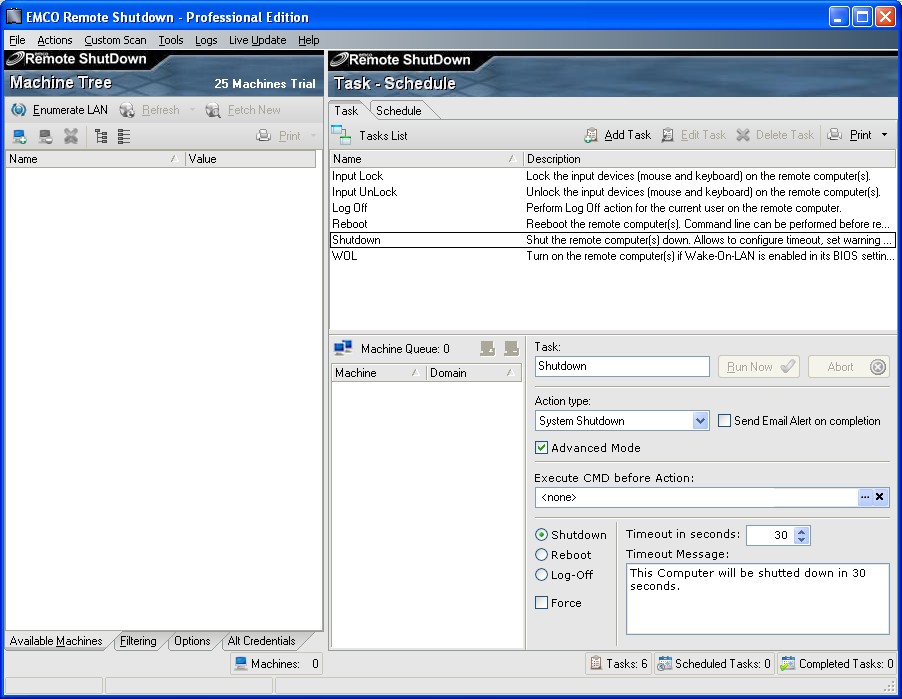Select the Input Lock task row
The image size is (902, 699).
613,176
